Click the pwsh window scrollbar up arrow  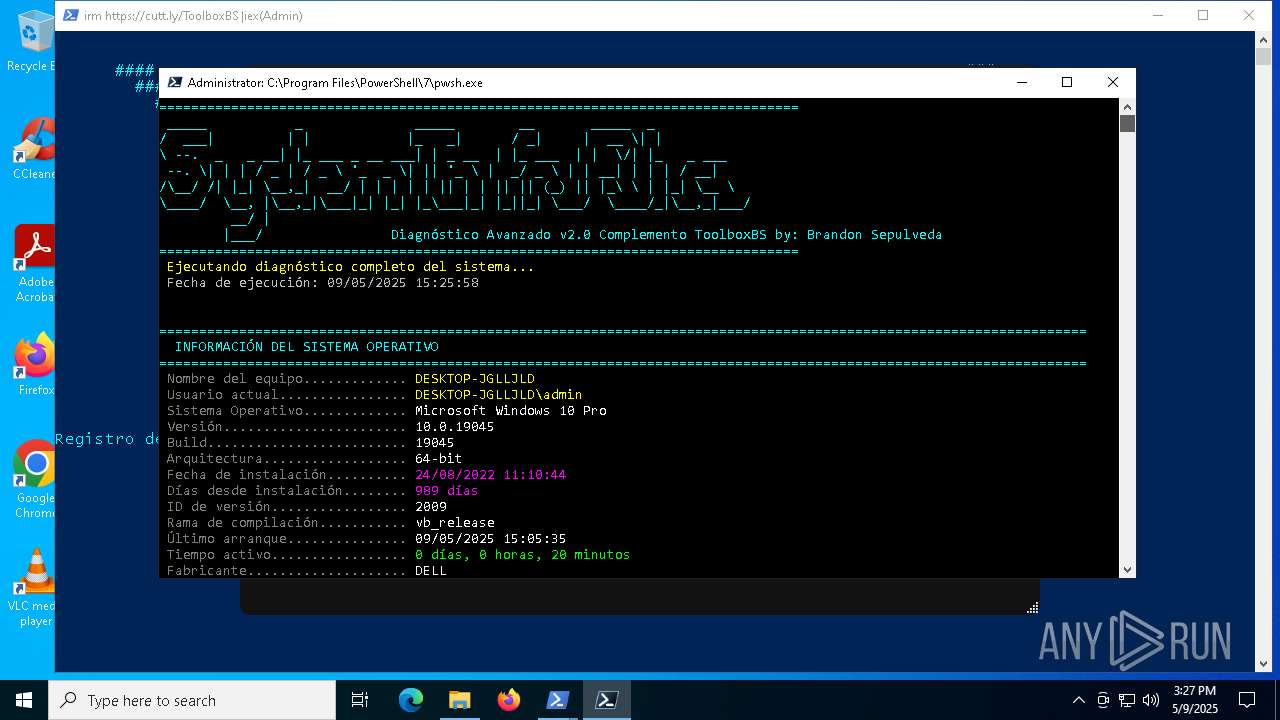coord(1127,106)
